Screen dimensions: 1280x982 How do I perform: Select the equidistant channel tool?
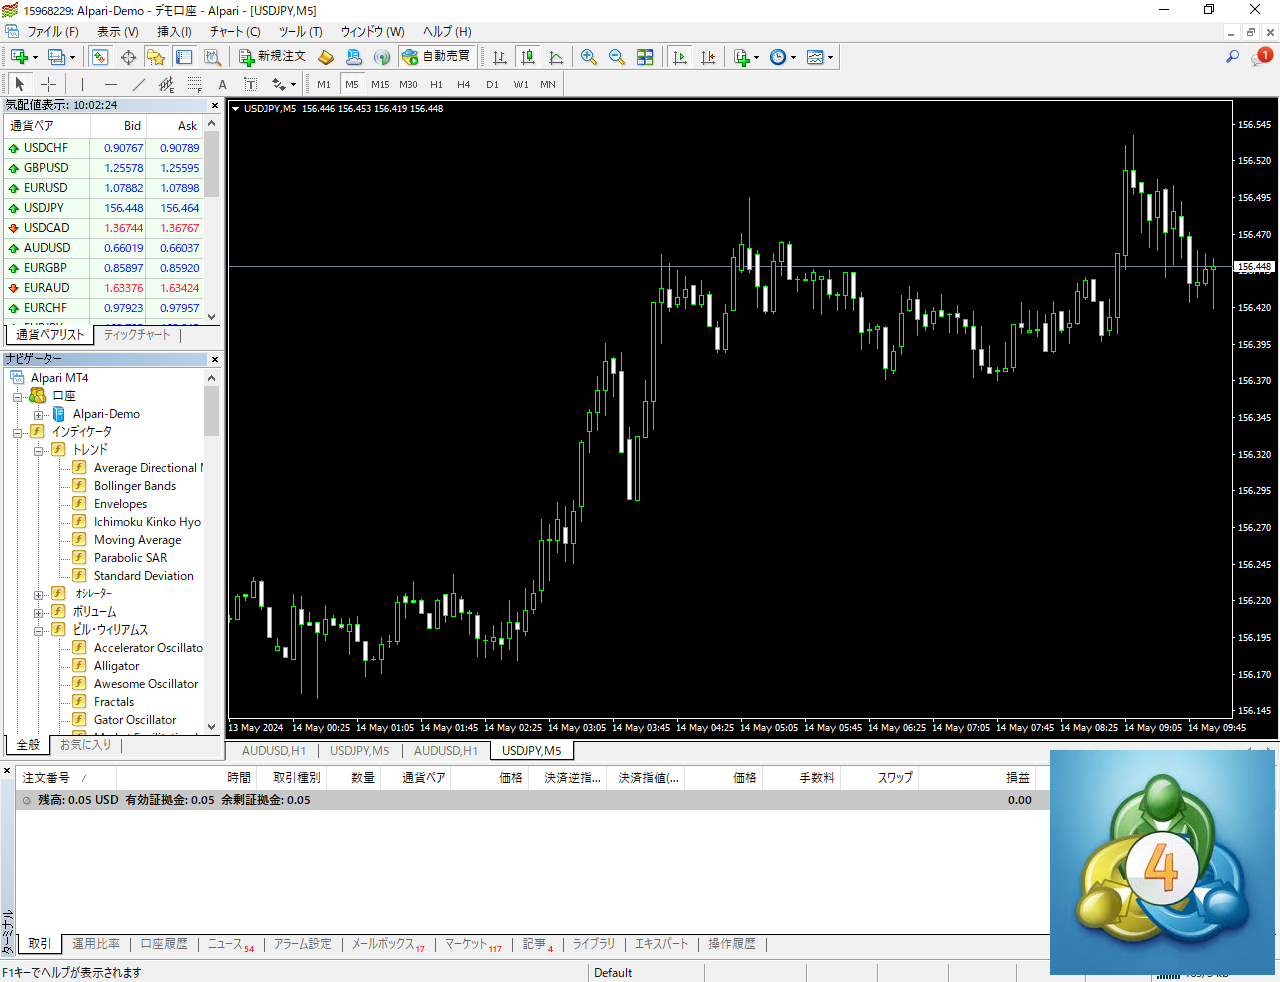[167, 85]
